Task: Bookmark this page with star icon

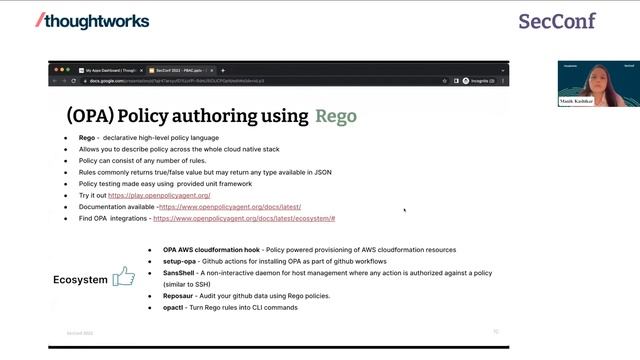Action: (x=444, y=81)
